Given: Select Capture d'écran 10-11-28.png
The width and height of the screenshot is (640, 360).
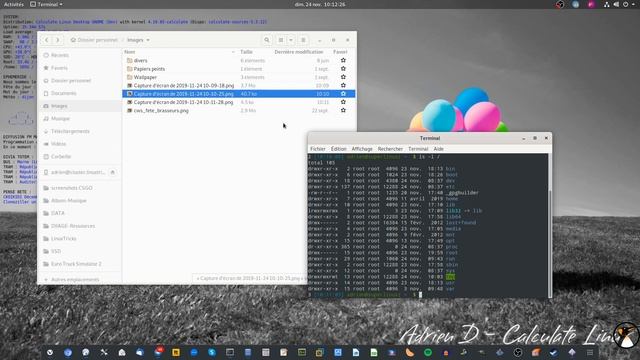Looking at the screenshot, I should click(239, 102).
